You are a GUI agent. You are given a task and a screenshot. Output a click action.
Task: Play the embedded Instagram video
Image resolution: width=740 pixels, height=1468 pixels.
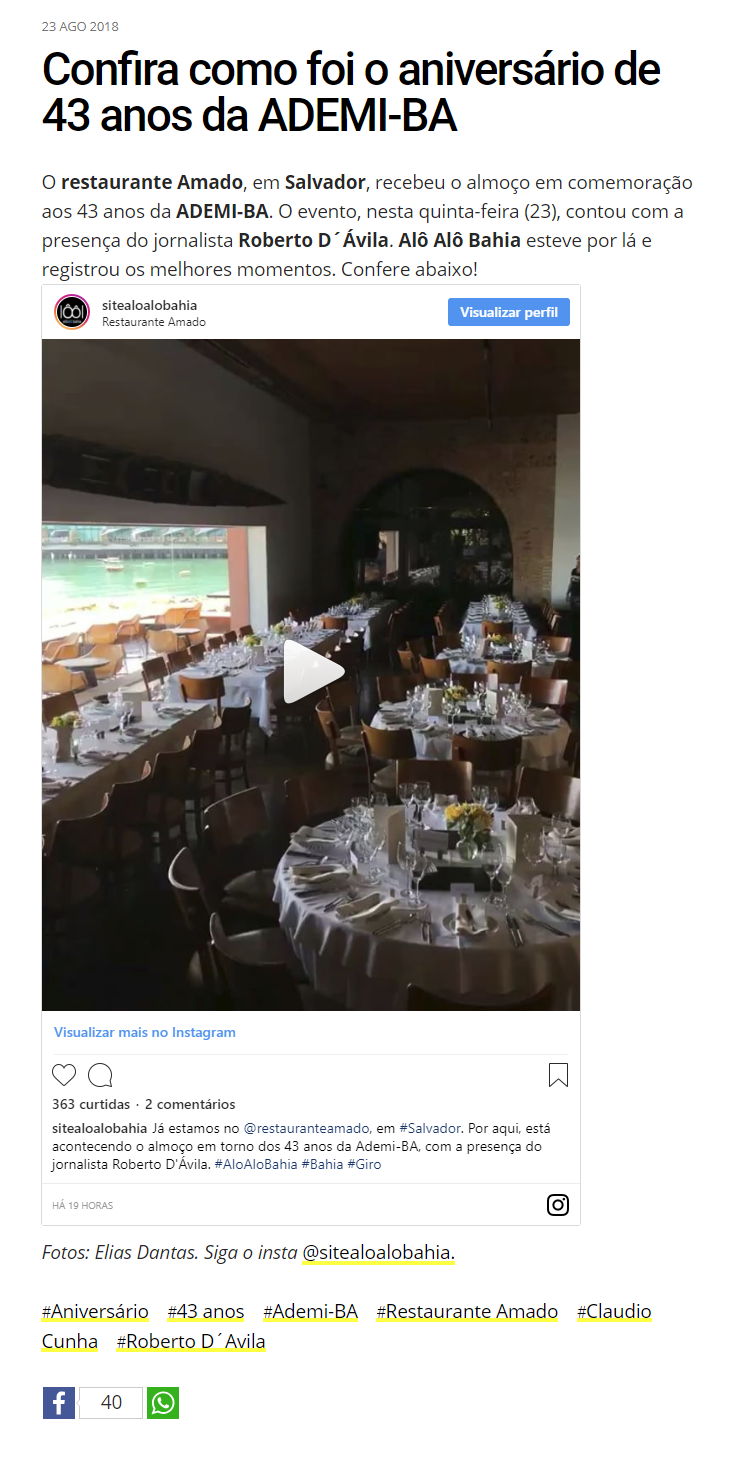tap(311, 673)
